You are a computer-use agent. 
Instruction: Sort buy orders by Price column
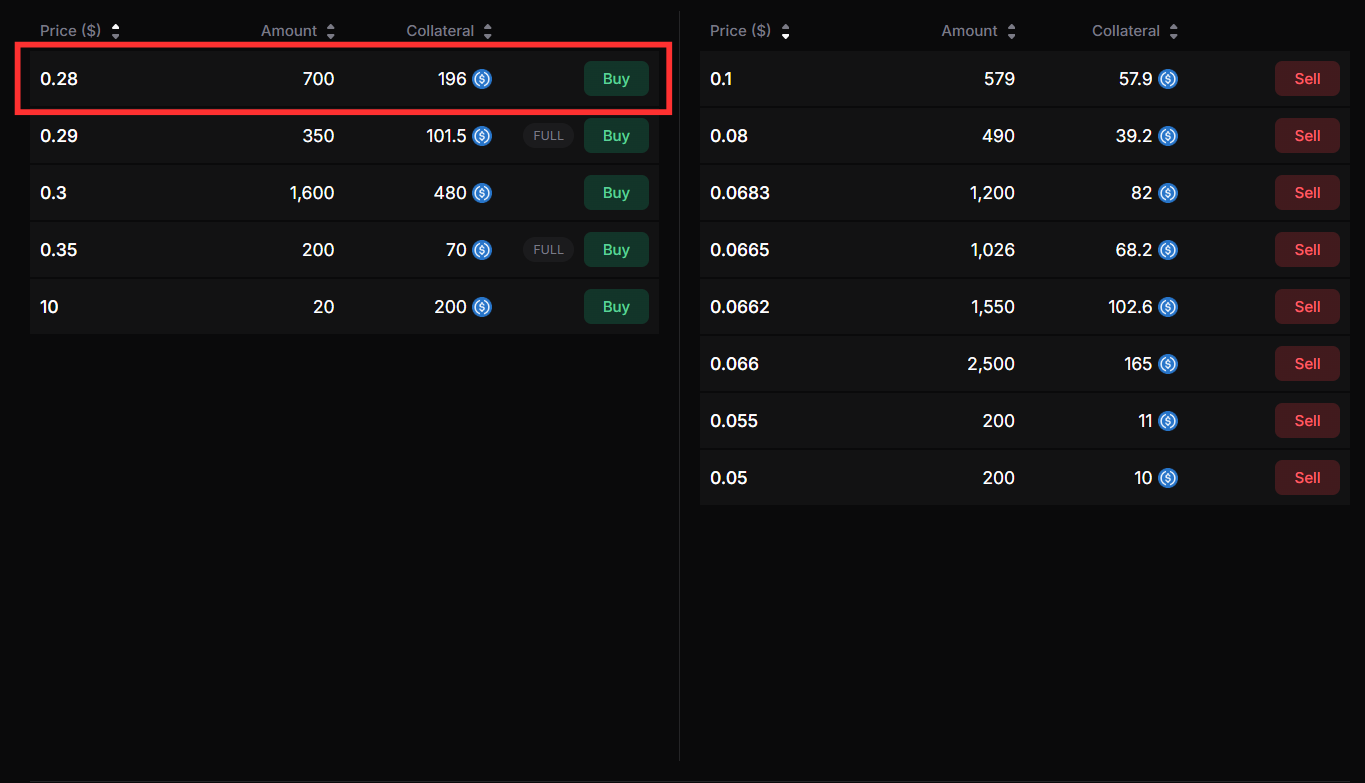(116, 31)
